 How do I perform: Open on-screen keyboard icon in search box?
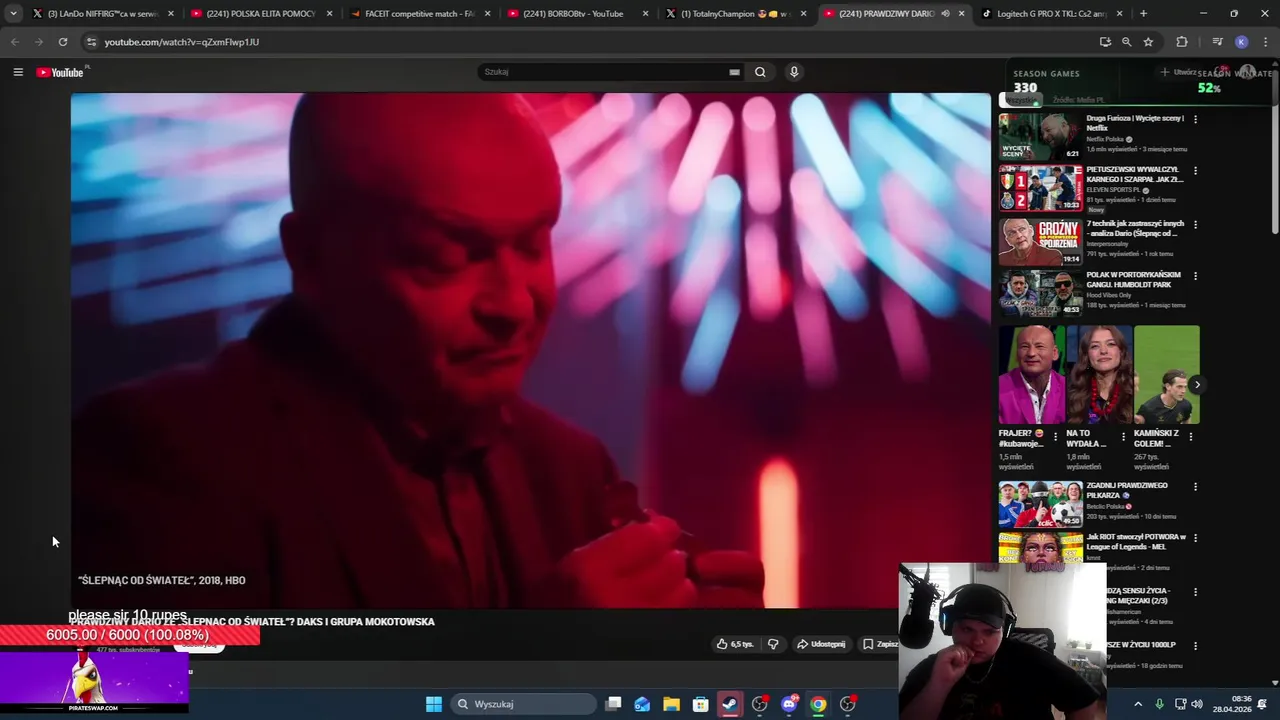pos(734,72)
